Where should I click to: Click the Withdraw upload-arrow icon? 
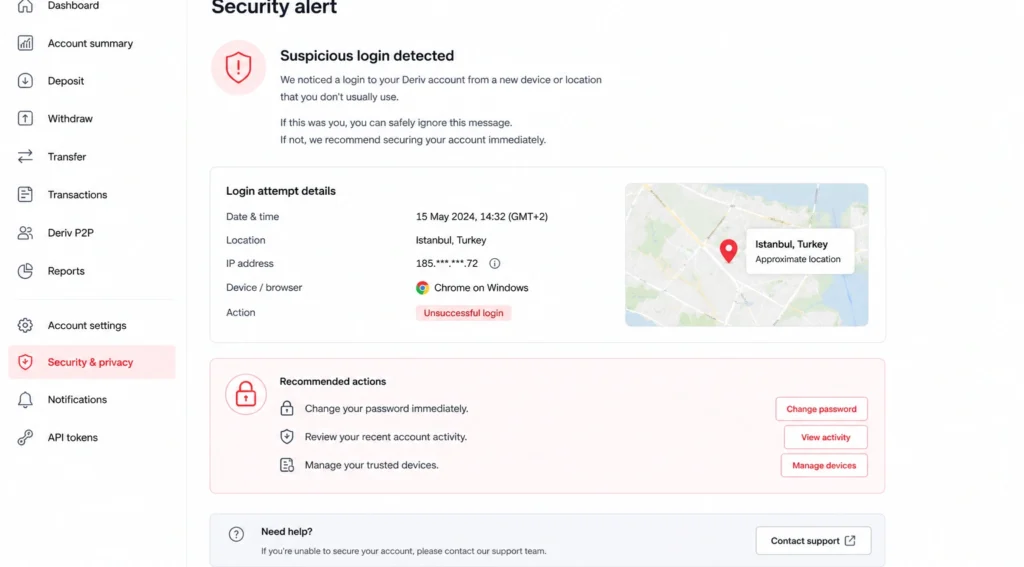point(25,118)
